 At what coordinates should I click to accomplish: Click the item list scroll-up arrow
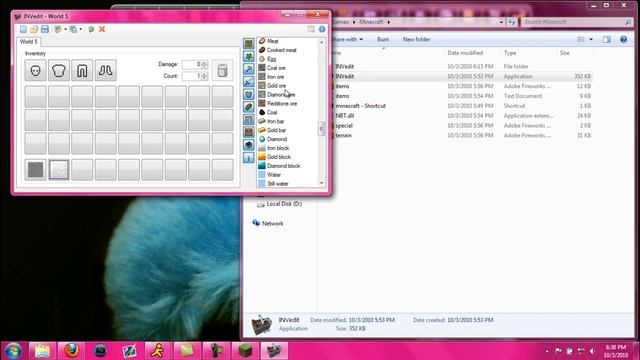pyautogui.click(x=322, y=42)
